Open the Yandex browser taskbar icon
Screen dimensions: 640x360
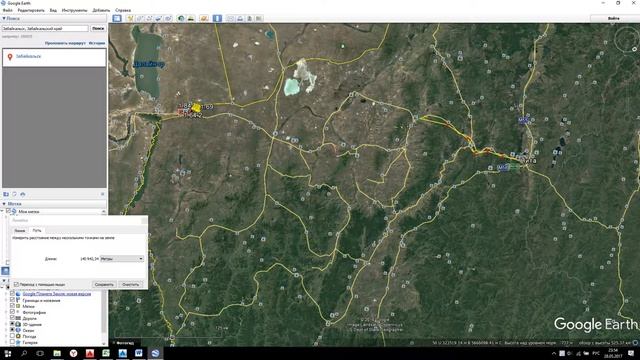[x=73, y=353]
